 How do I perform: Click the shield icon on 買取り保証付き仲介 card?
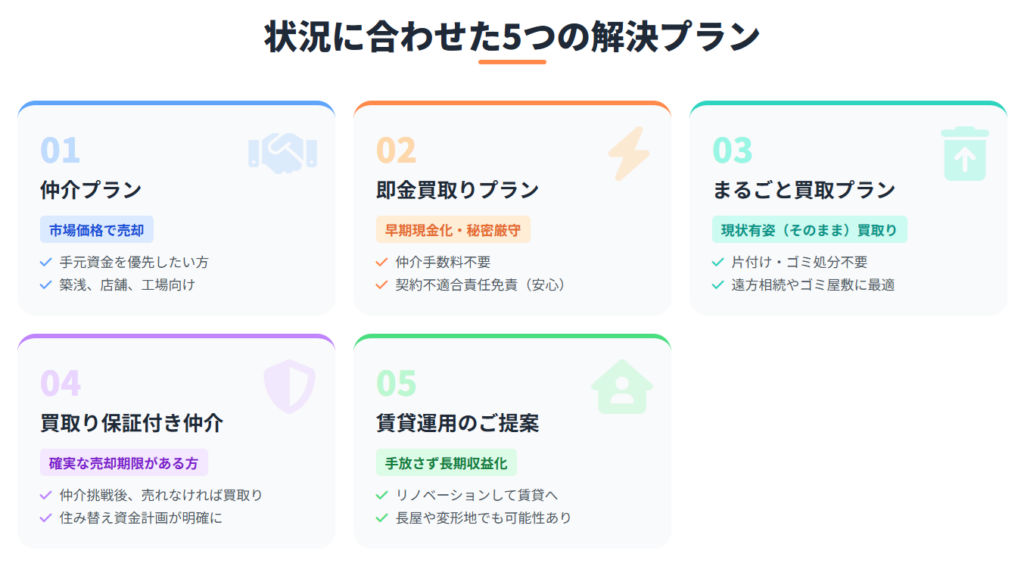coord(289,387)
